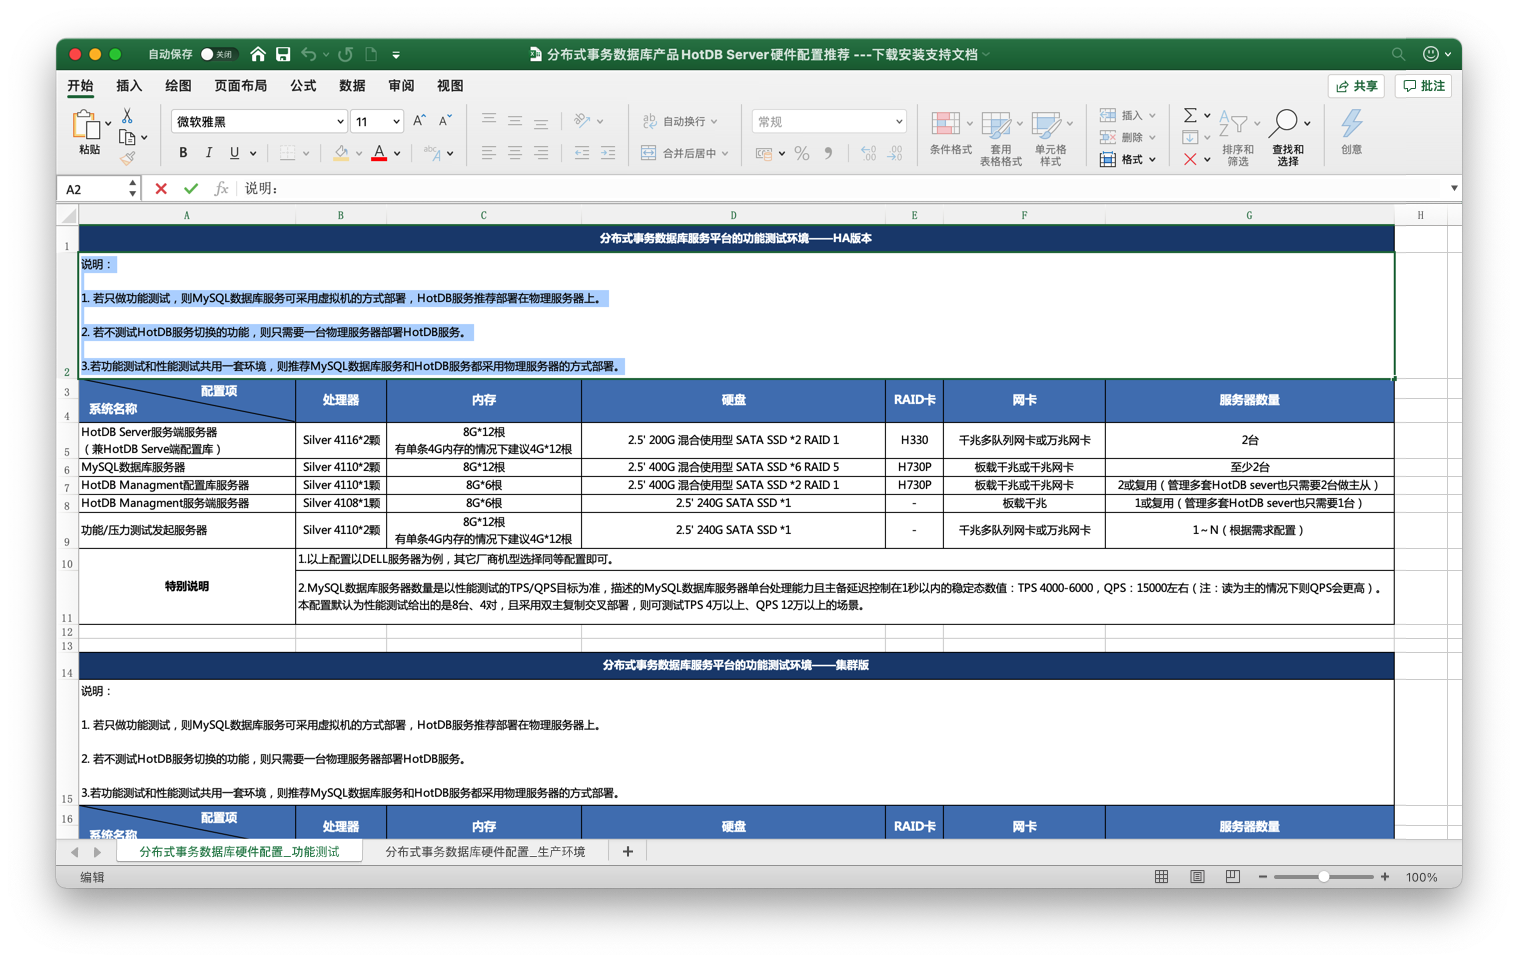Click the increase indent icon
Viewport: 1518px width, 962px height.
click(x=608, y=153)
